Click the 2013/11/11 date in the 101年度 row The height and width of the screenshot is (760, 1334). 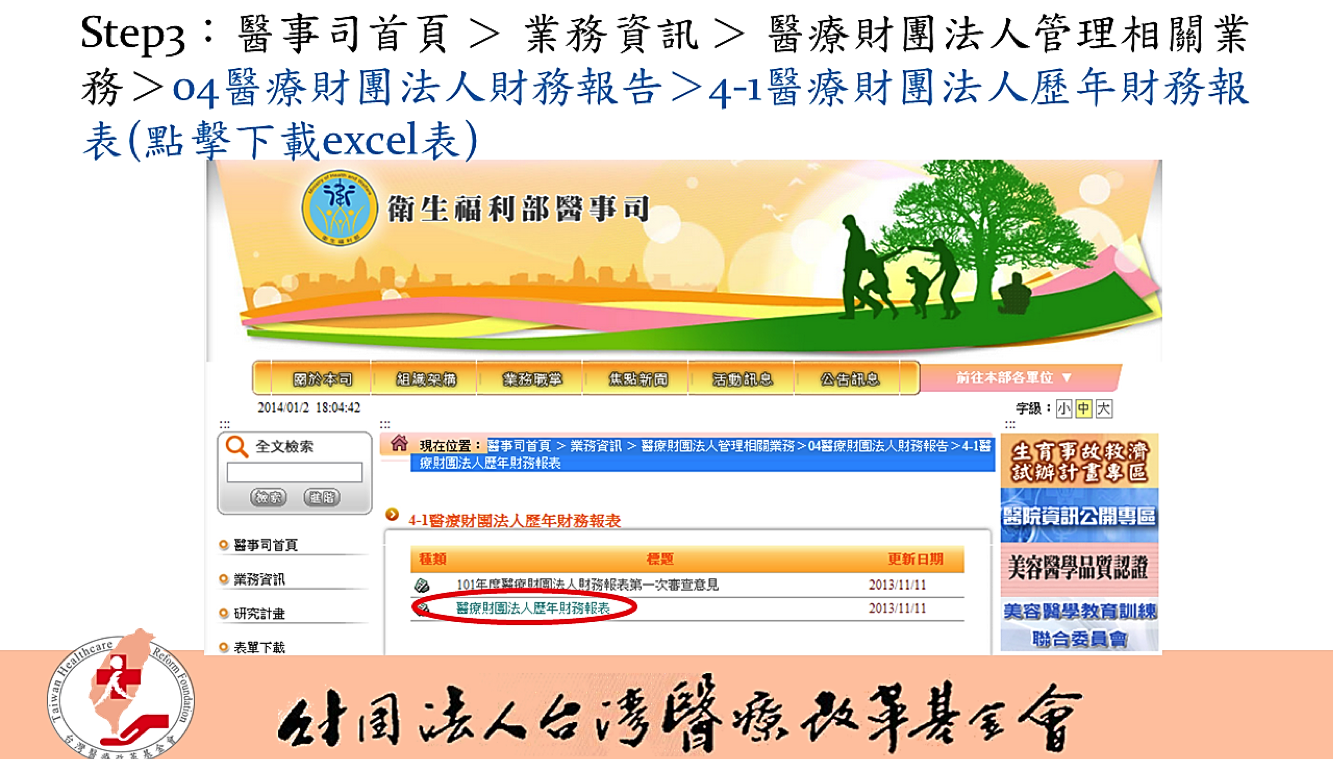(897, 585)
